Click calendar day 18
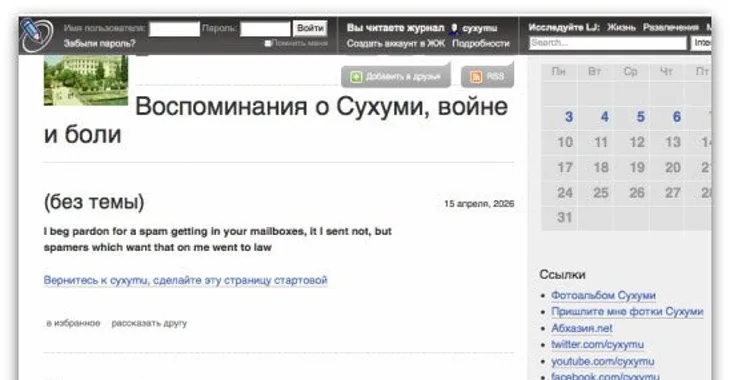The height and width of the screenshot is (380, 730). [601, 167]
